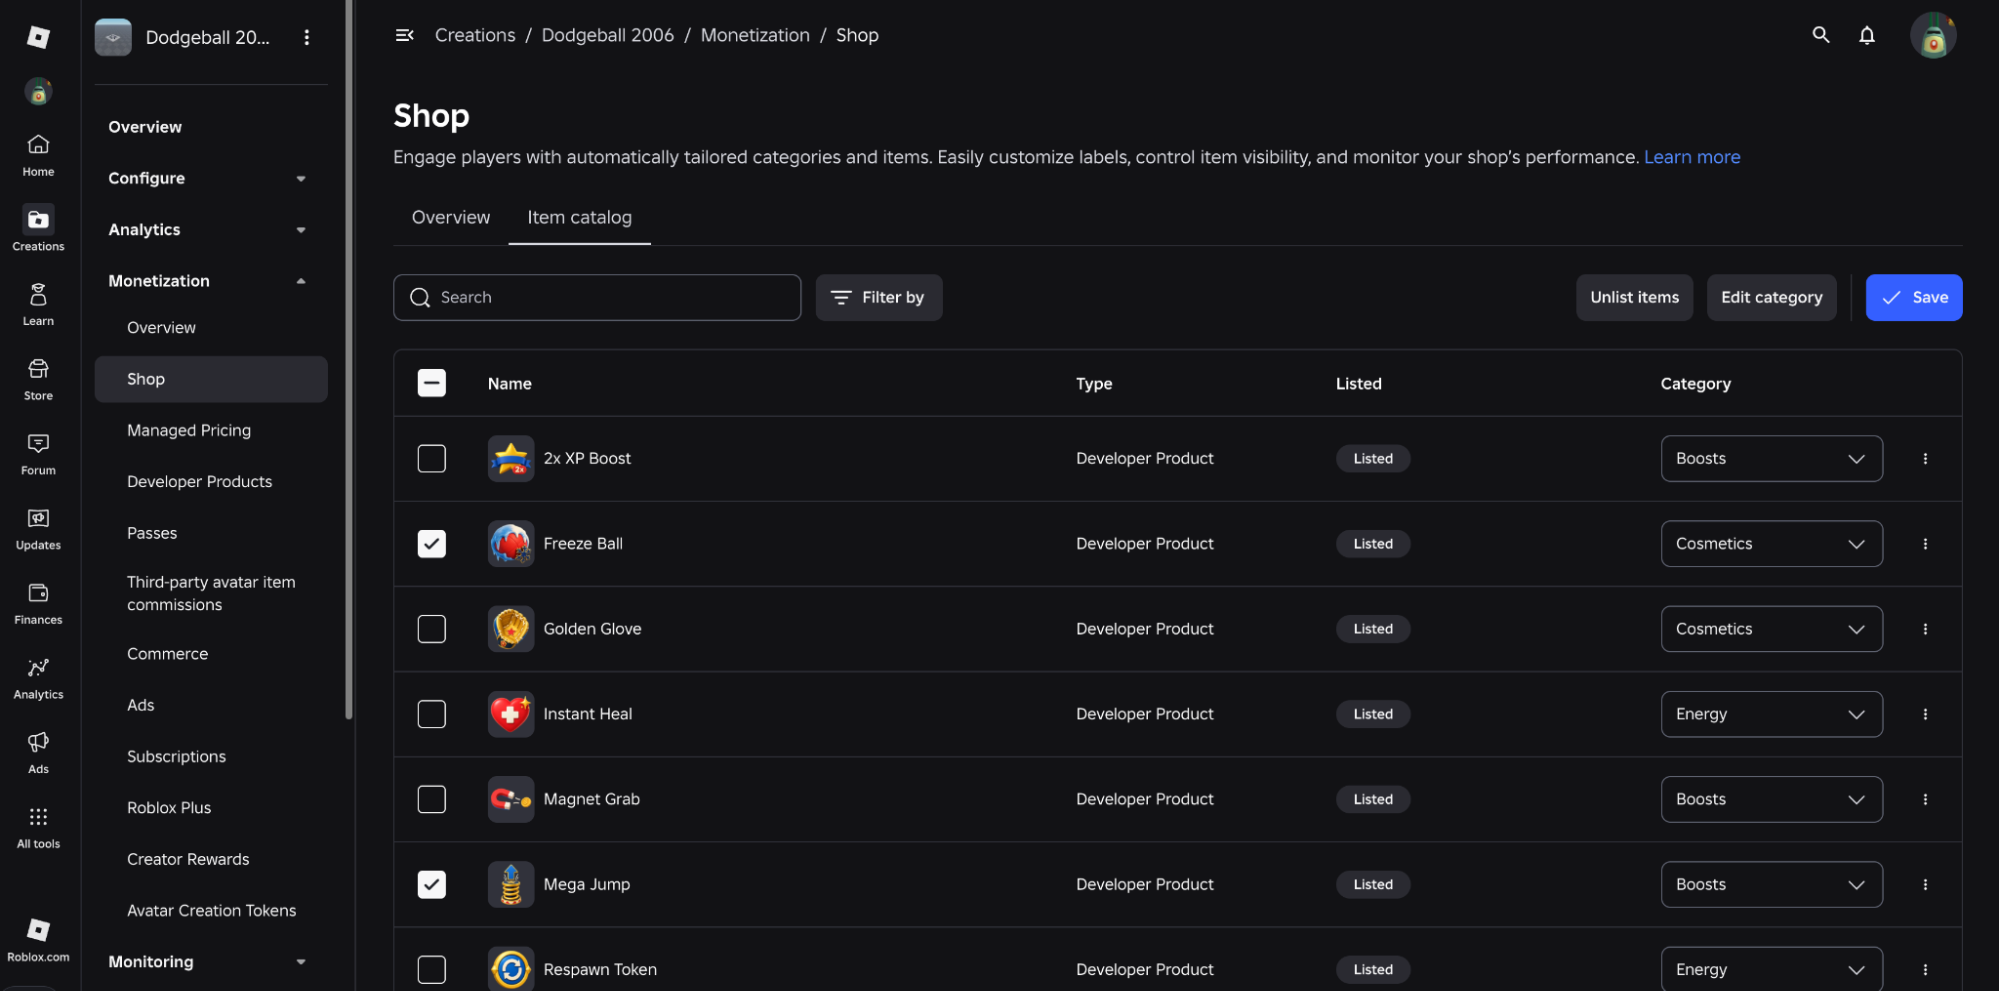Switch to the Overview shop tab
Viewport: 1999px width, 991px height.
pos(451,217)
